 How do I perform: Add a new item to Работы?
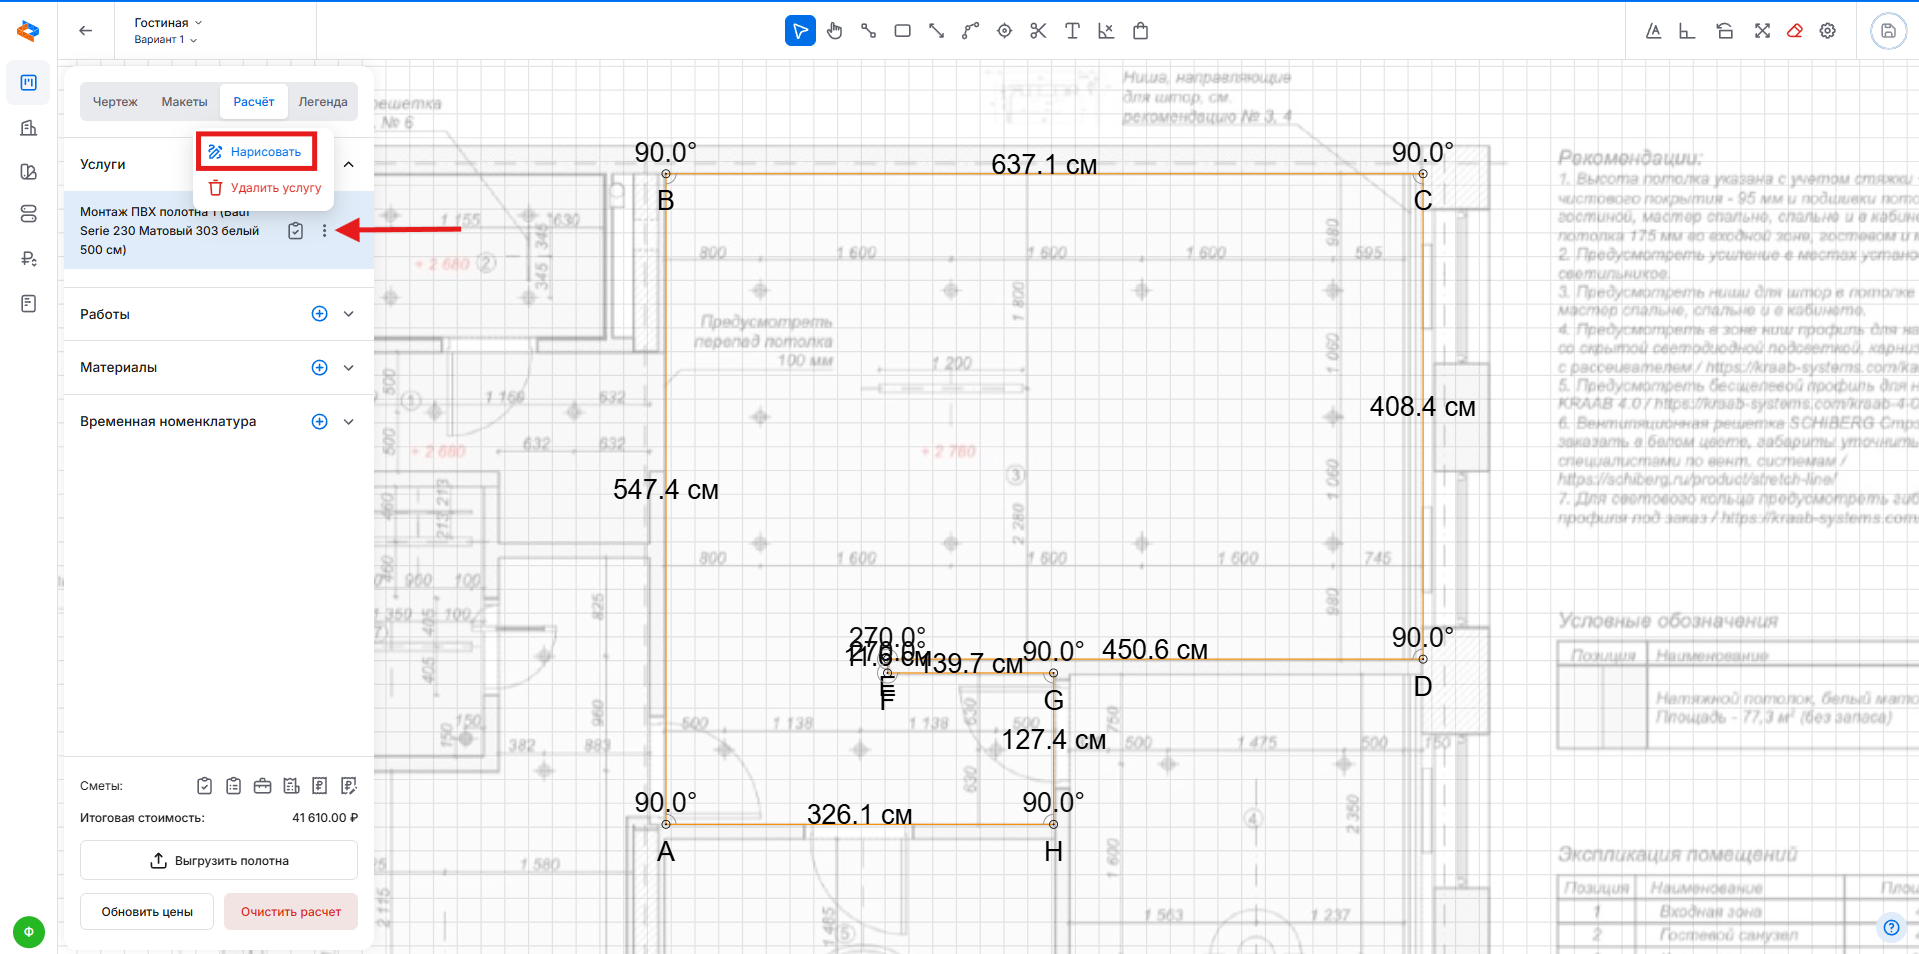pos(319,314)
